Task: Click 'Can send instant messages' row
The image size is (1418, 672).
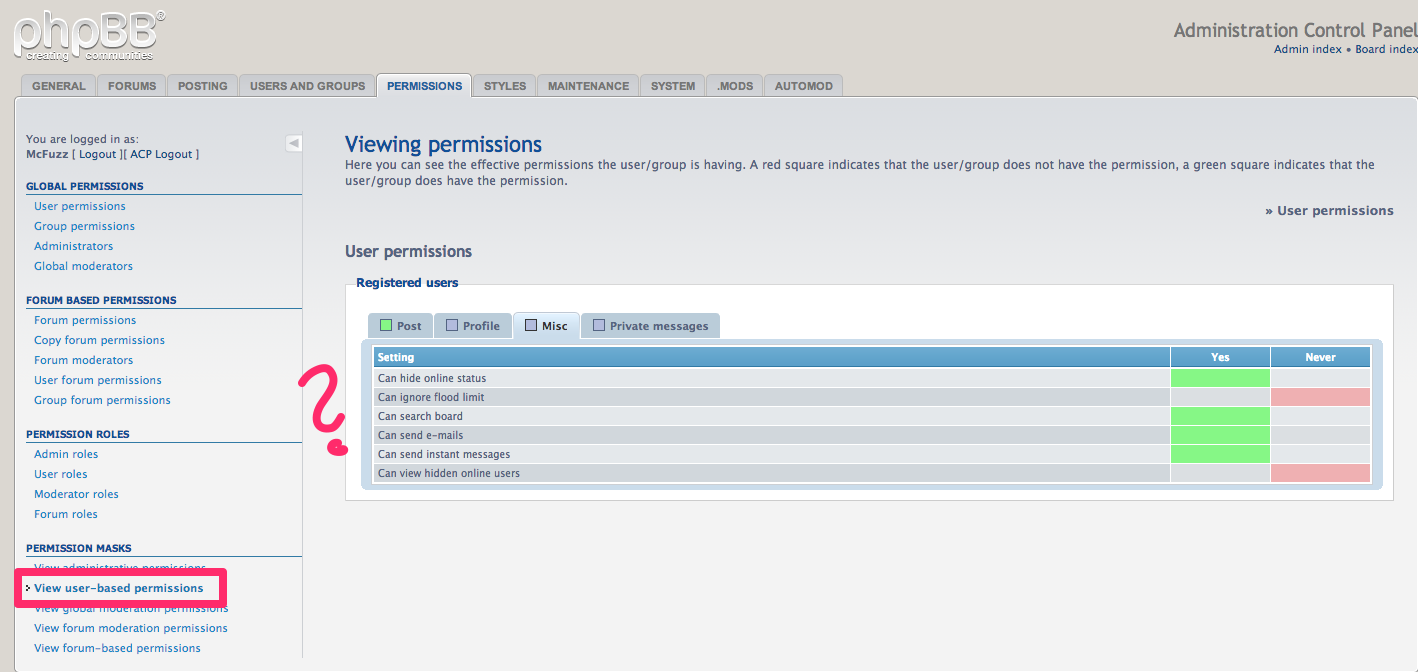Action: tap(871, 454)
